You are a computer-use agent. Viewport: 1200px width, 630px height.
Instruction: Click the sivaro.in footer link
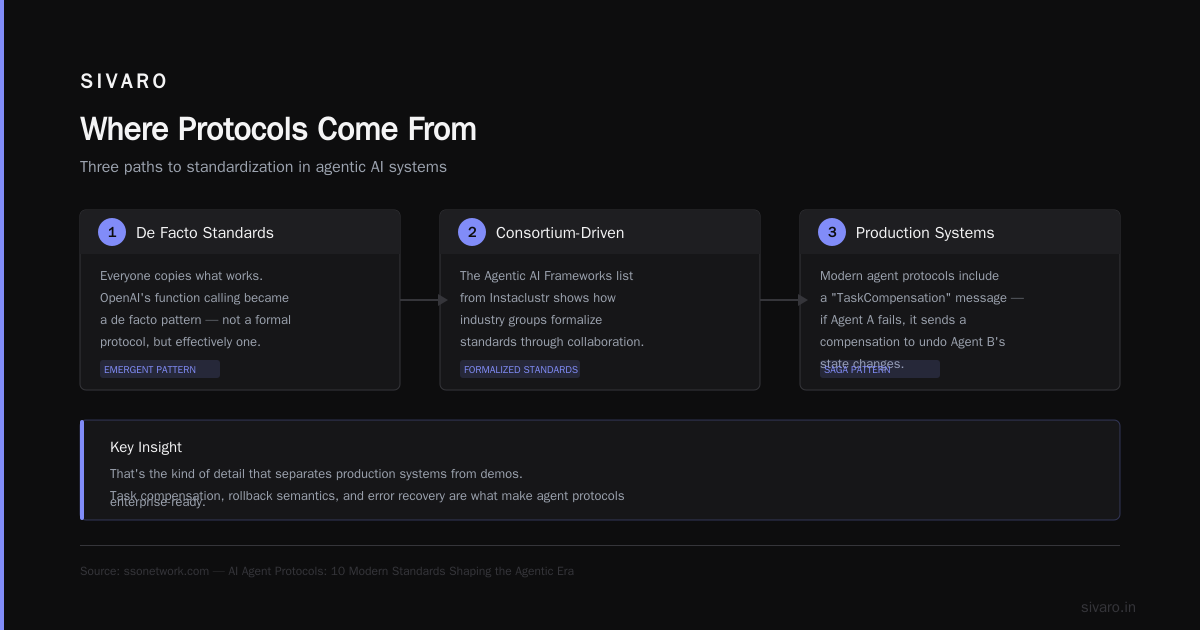[x=1108, y=607]
